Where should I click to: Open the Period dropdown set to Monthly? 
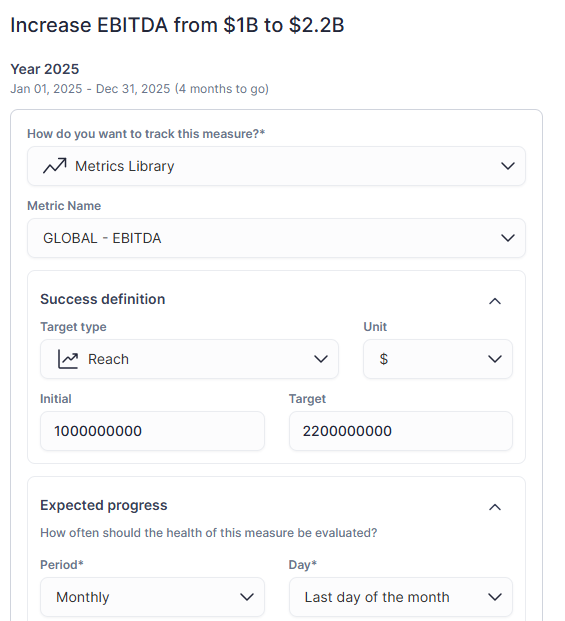tap(152, 597)
